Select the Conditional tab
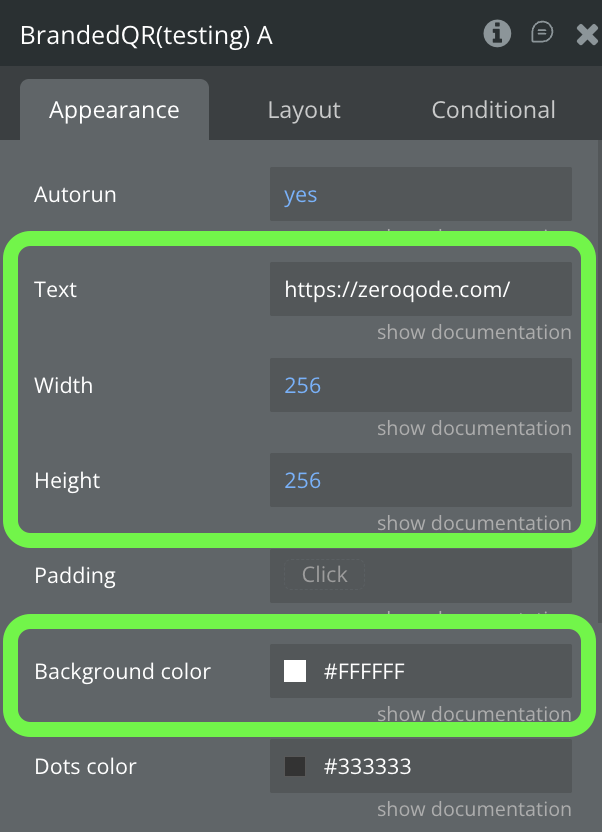 coord(493,110)
